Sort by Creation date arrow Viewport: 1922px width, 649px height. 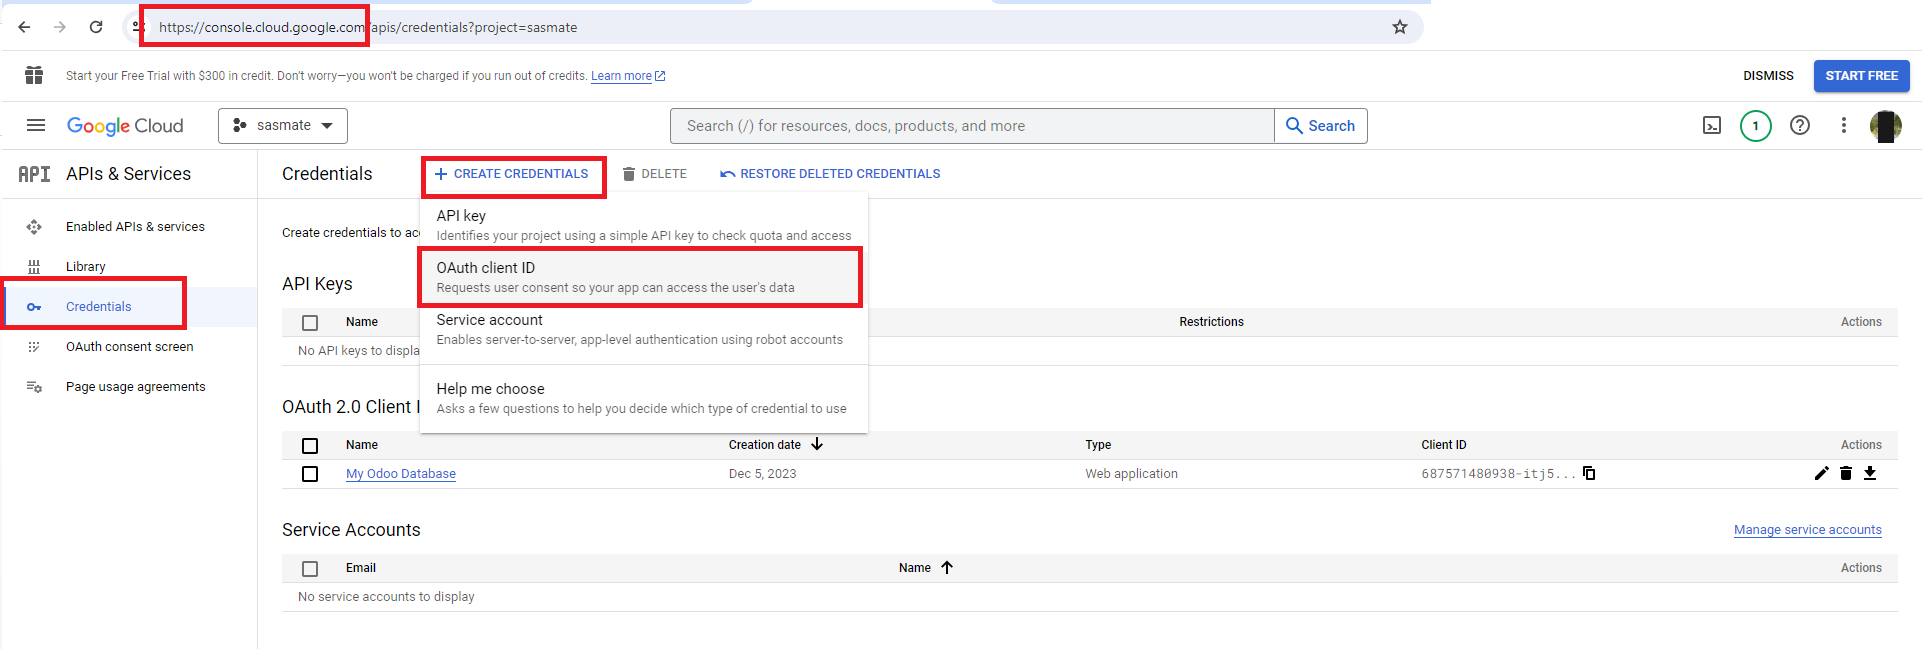(x=817, y=445)
